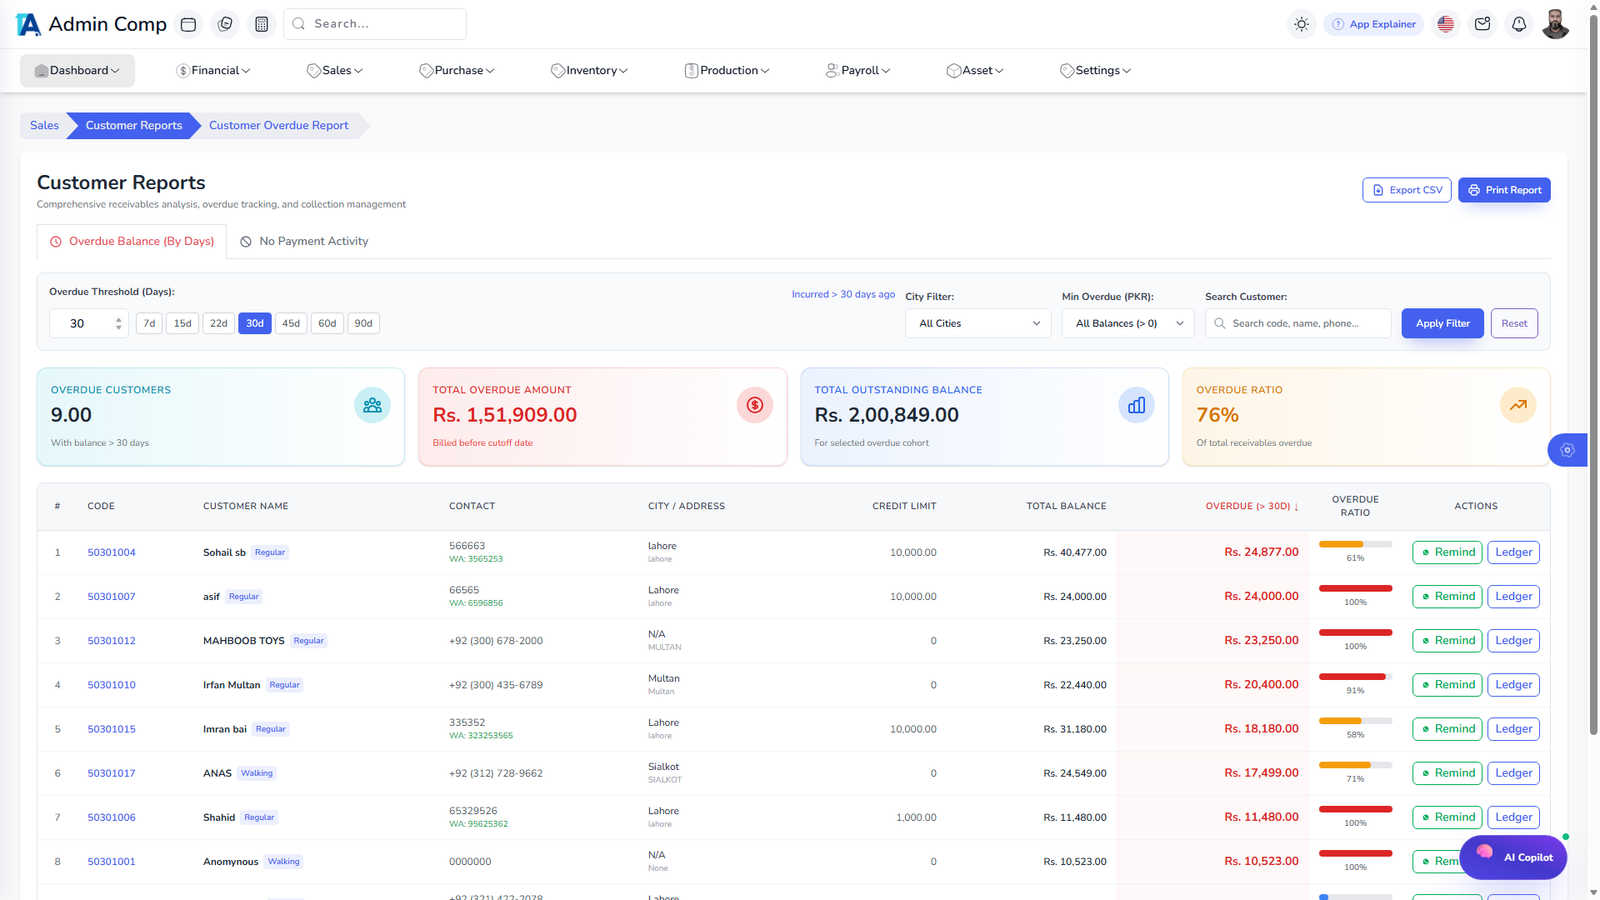Open the calculator icon in top bar

262,24
